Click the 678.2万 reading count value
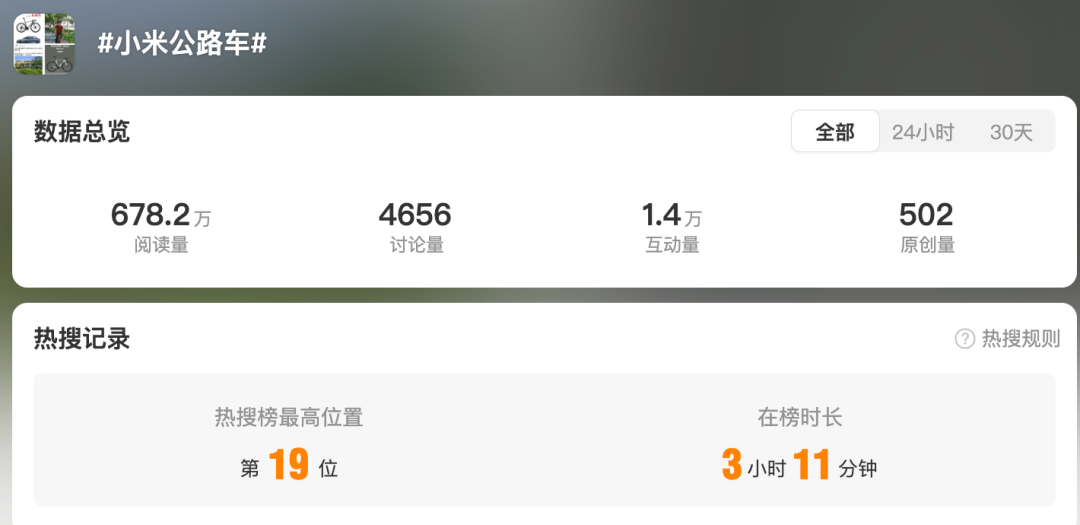Viewport: 1080px width, 525px height. click(x=161, y=216)
